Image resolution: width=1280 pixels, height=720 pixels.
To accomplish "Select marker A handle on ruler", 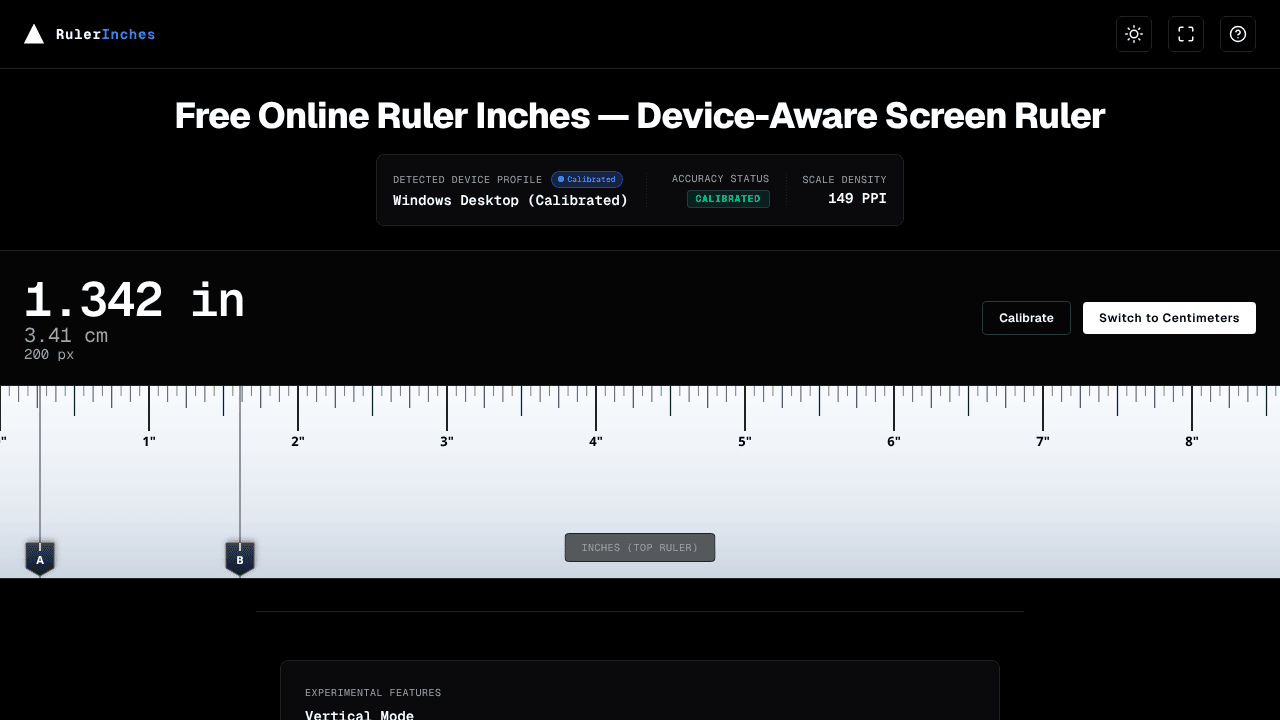I will [x=40, y=559].
